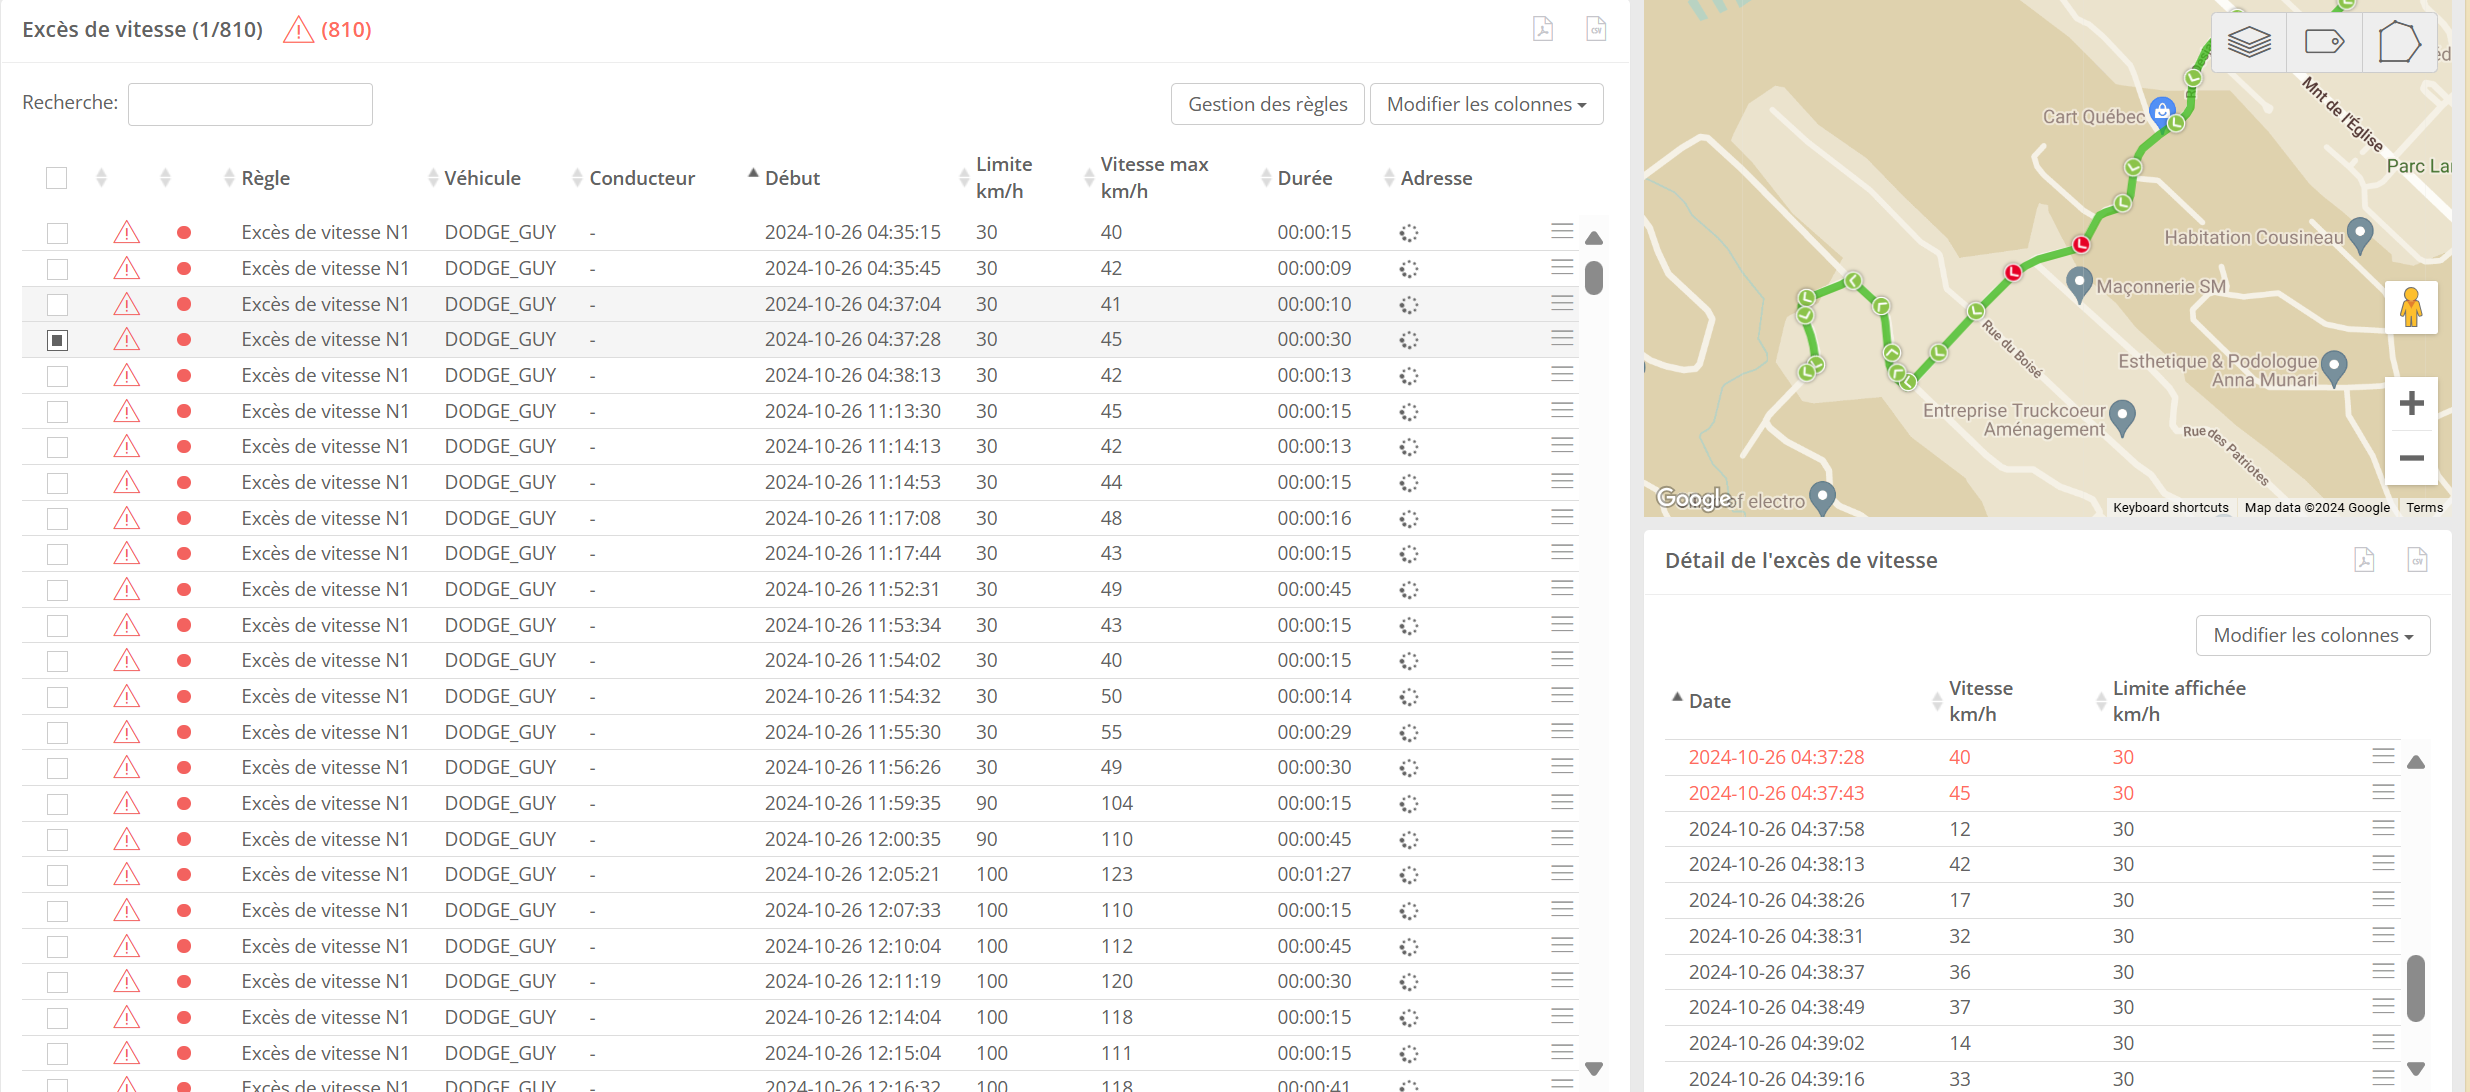
Task: Open the map Terms link
Action: pyautogui.click(x=2424, y=508)
